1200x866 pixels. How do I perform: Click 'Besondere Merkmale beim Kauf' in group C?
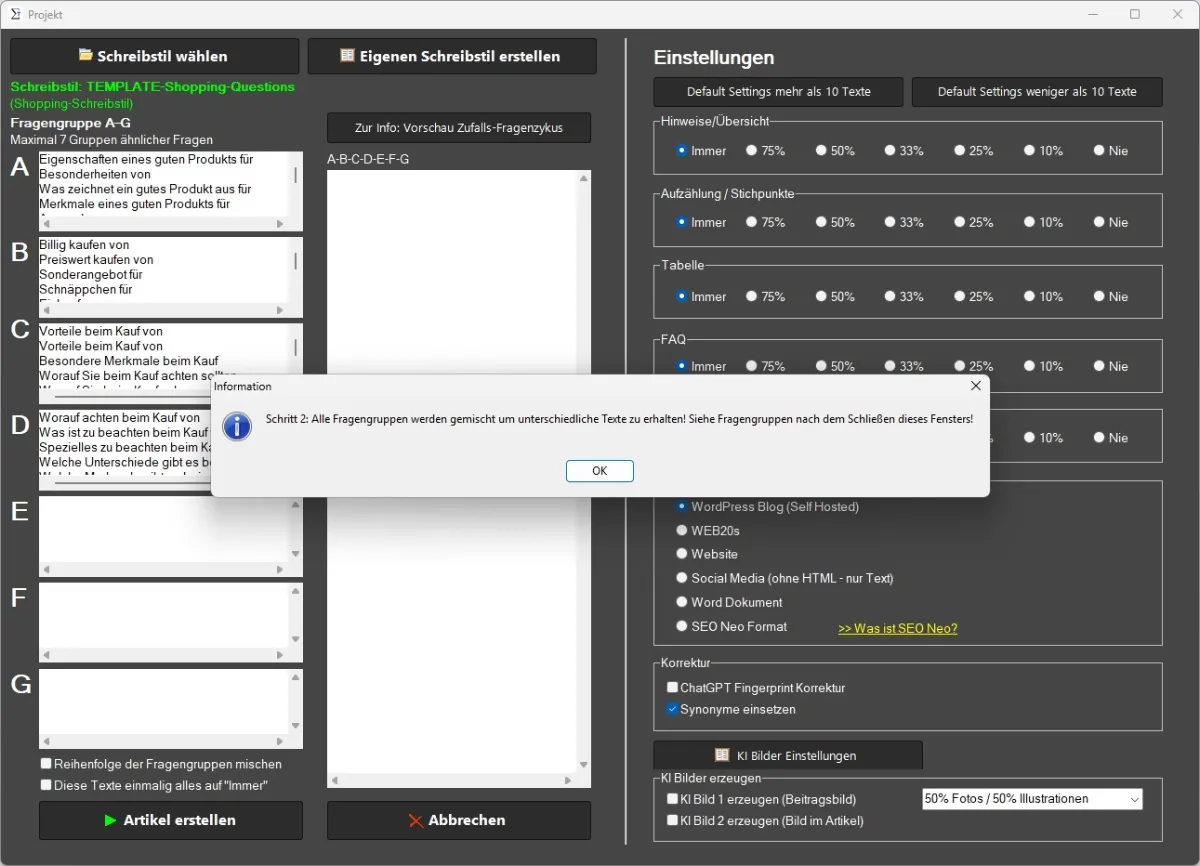(x=129, y=361)
